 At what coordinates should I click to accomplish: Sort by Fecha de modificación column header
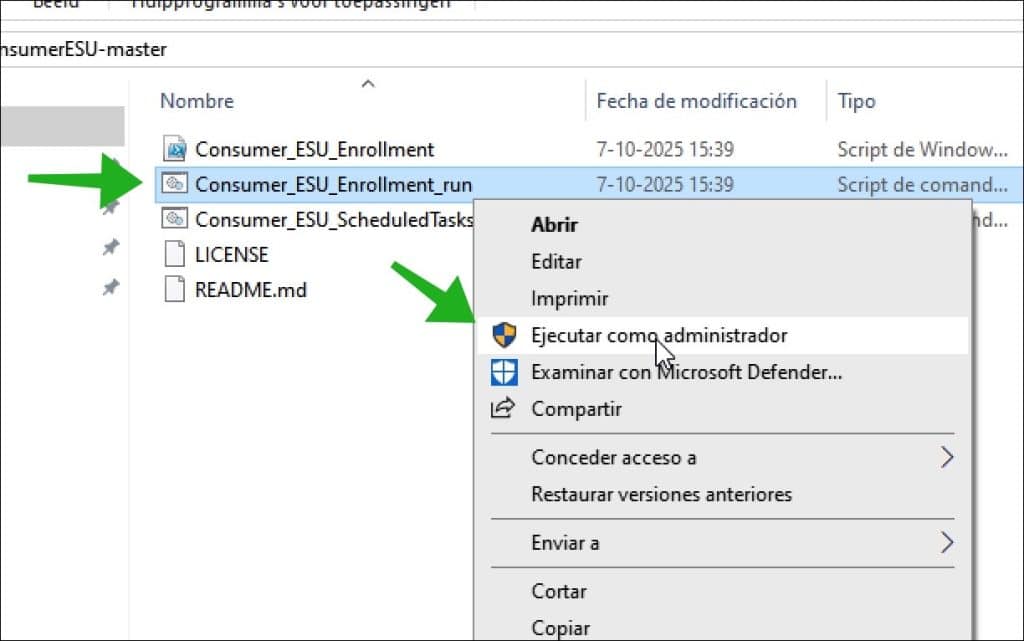point(696,101)
